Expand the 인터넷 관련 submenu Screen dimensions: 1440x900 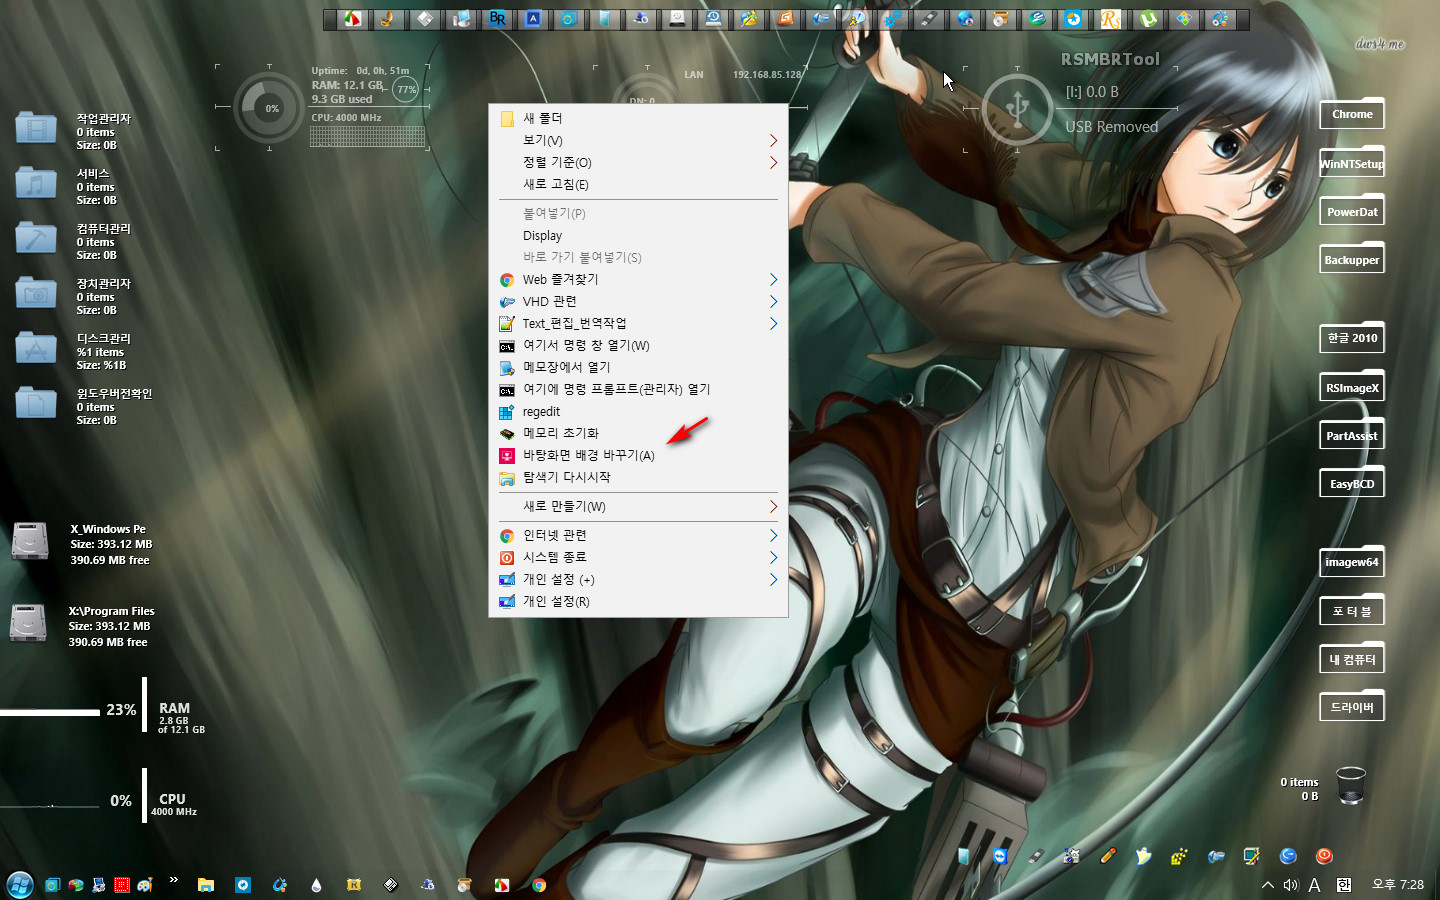point(638,535)
